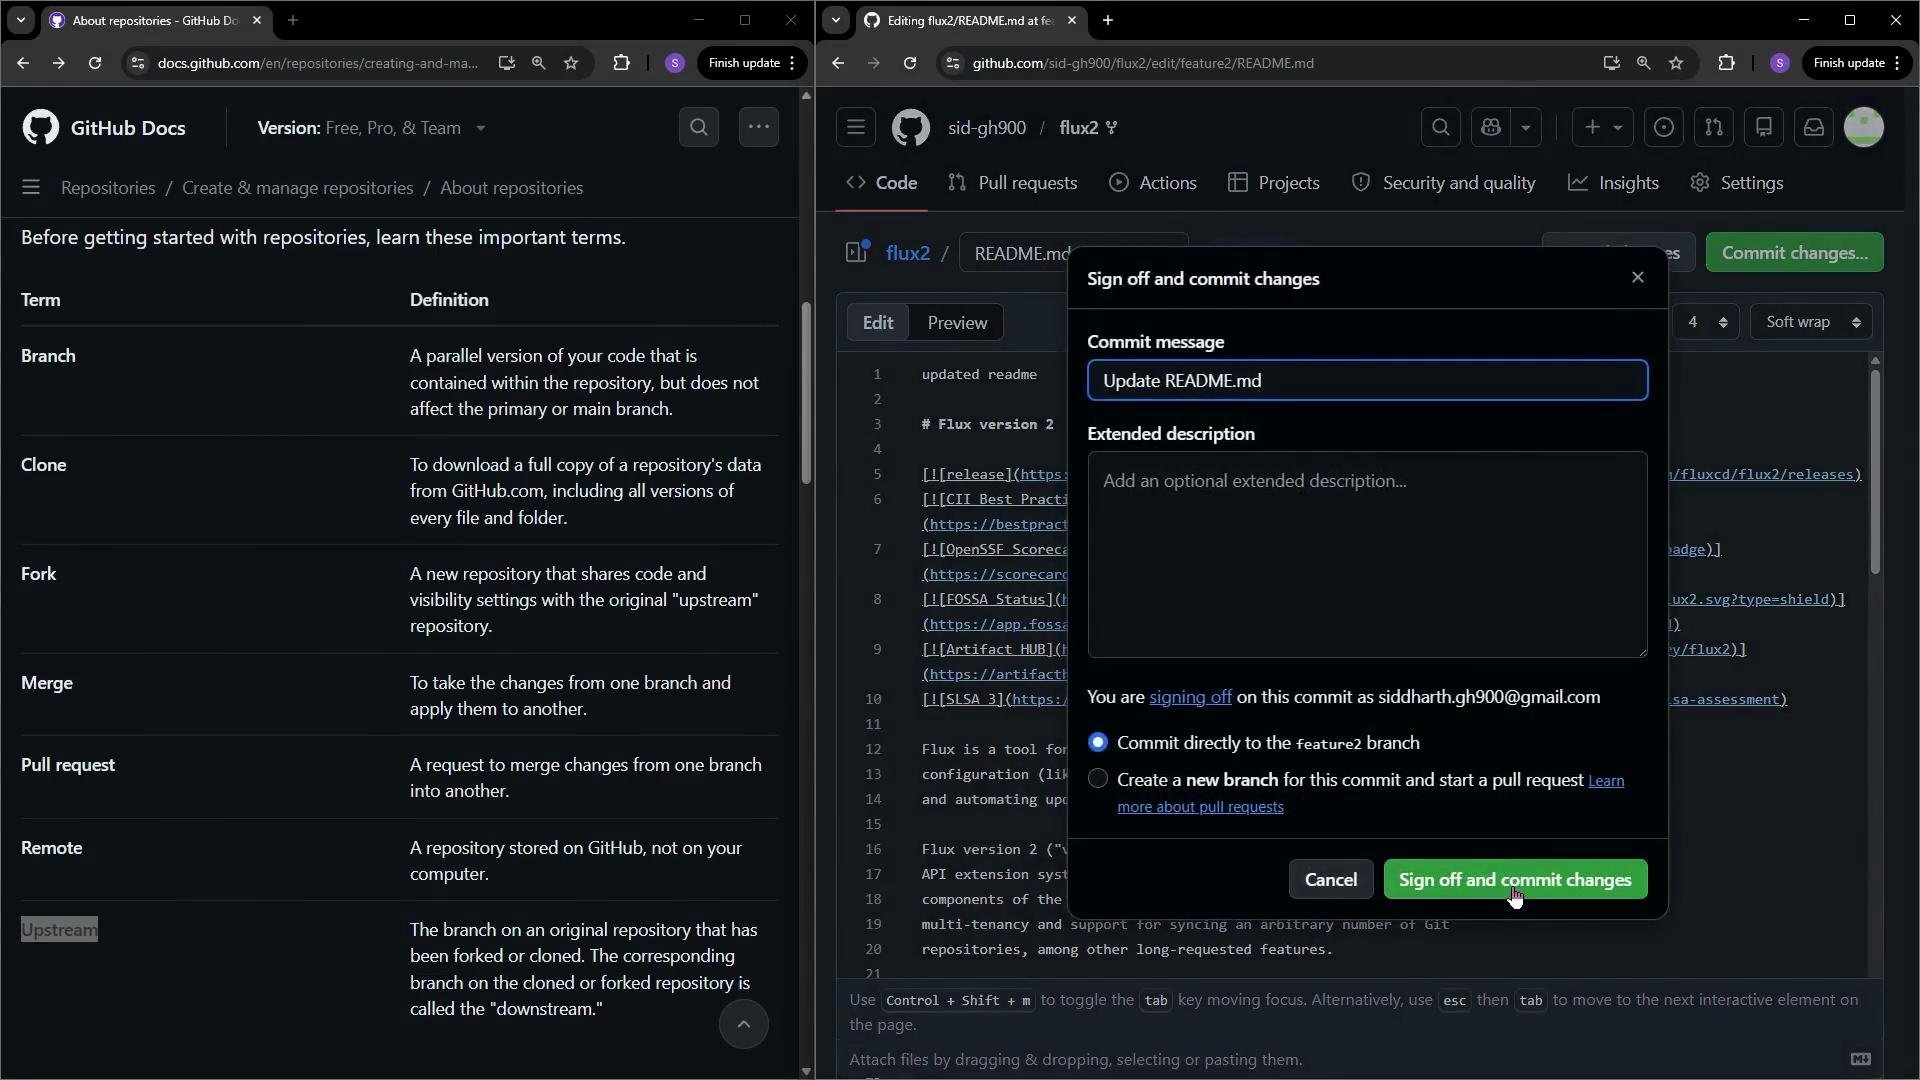
Task: Open the flux2 path link in editor
Action: [x=908, y=253]
